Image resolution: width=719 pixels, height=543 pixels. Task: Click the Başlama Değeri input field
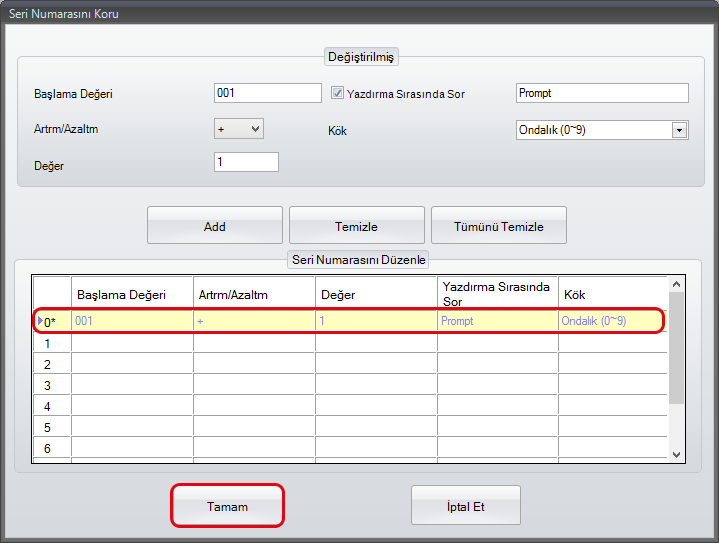pos(267,93)
